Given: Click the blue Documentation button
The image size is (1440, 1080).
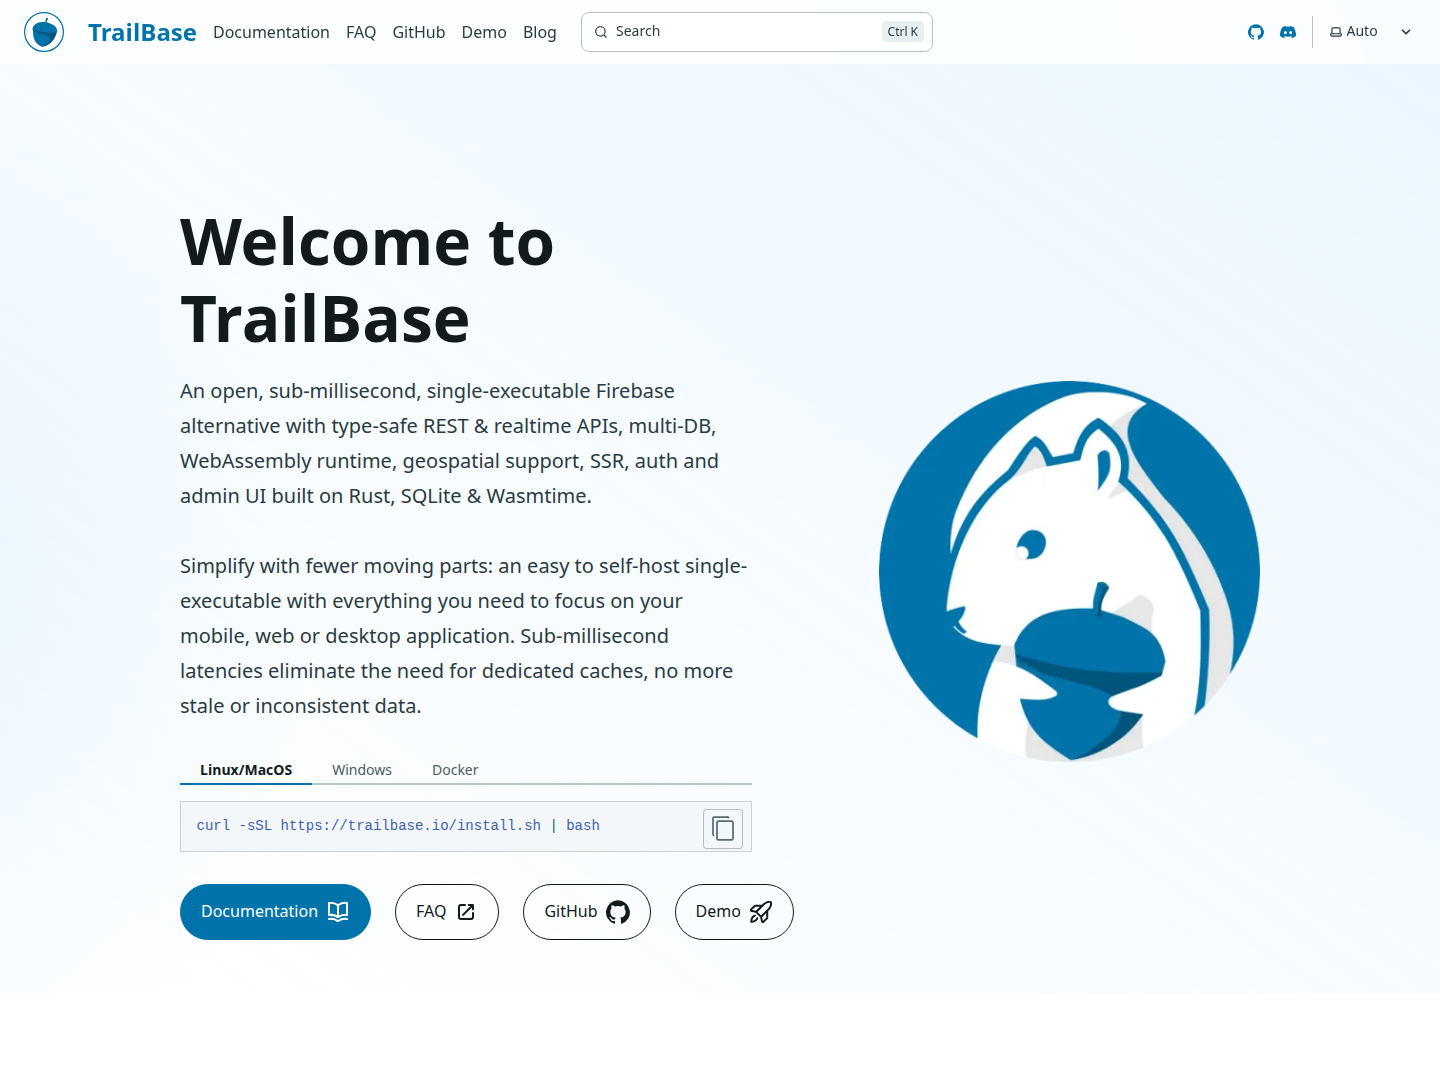Looking at the screenshot, I should [x=275, y=912].
